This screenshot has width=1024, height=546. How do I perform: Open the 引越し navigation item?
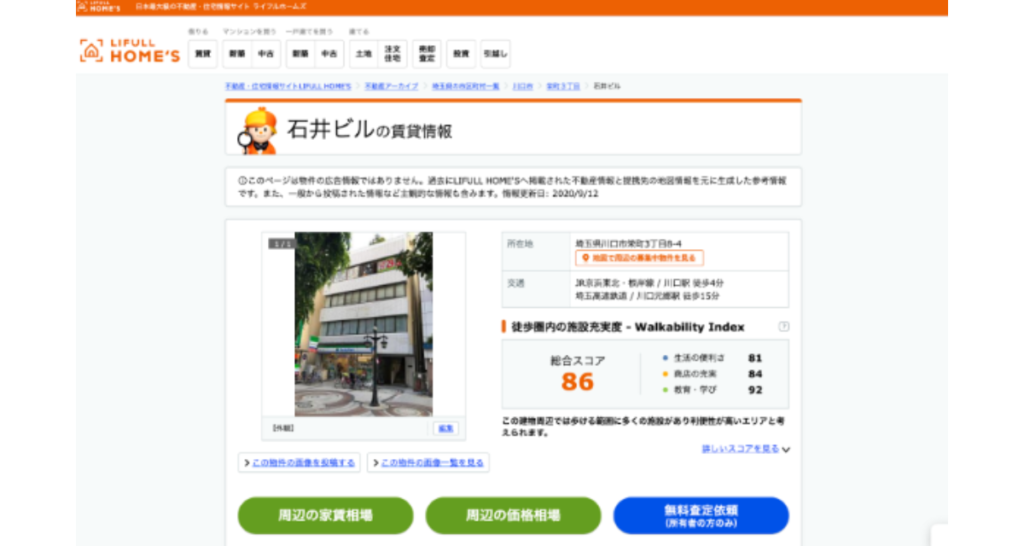click(494, 53)
